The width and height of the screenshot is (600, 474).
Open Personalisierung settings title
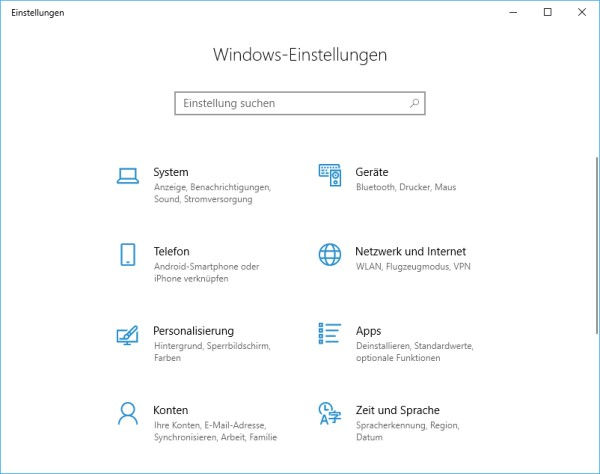coord(194,331)
